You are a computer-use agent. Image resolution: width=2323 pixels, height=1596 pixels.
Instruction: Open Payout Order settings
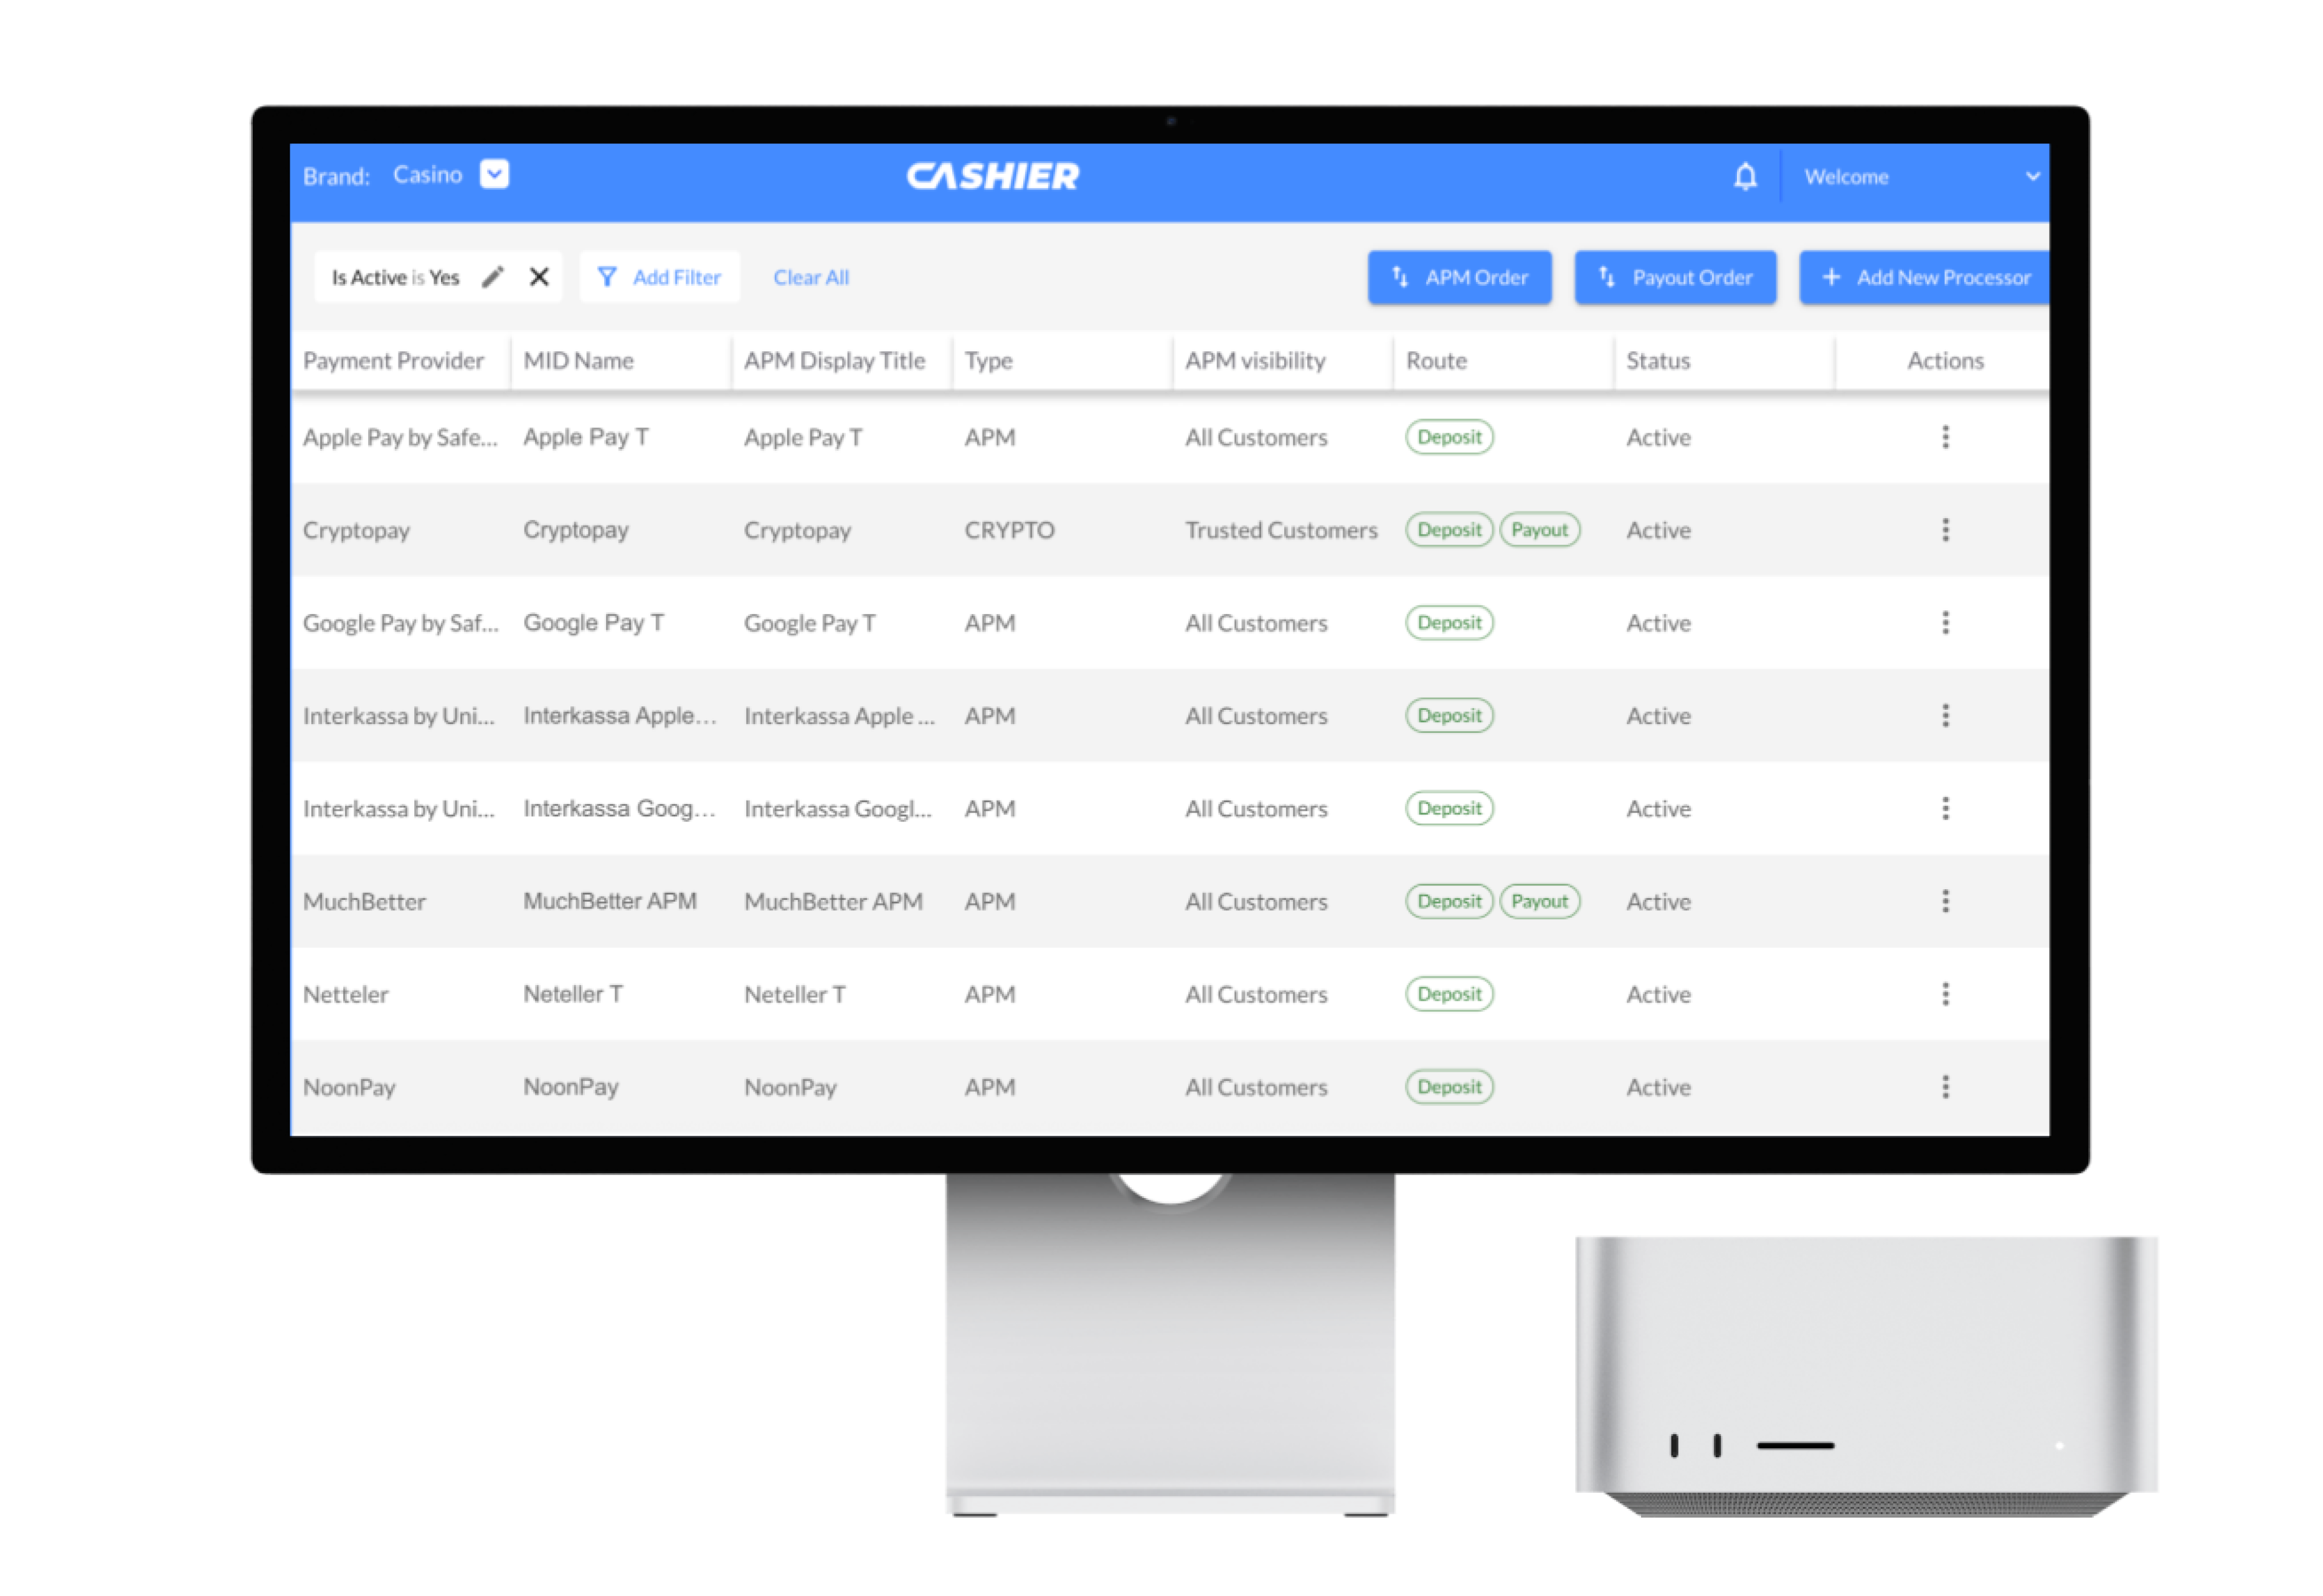tap(1675, 277)
